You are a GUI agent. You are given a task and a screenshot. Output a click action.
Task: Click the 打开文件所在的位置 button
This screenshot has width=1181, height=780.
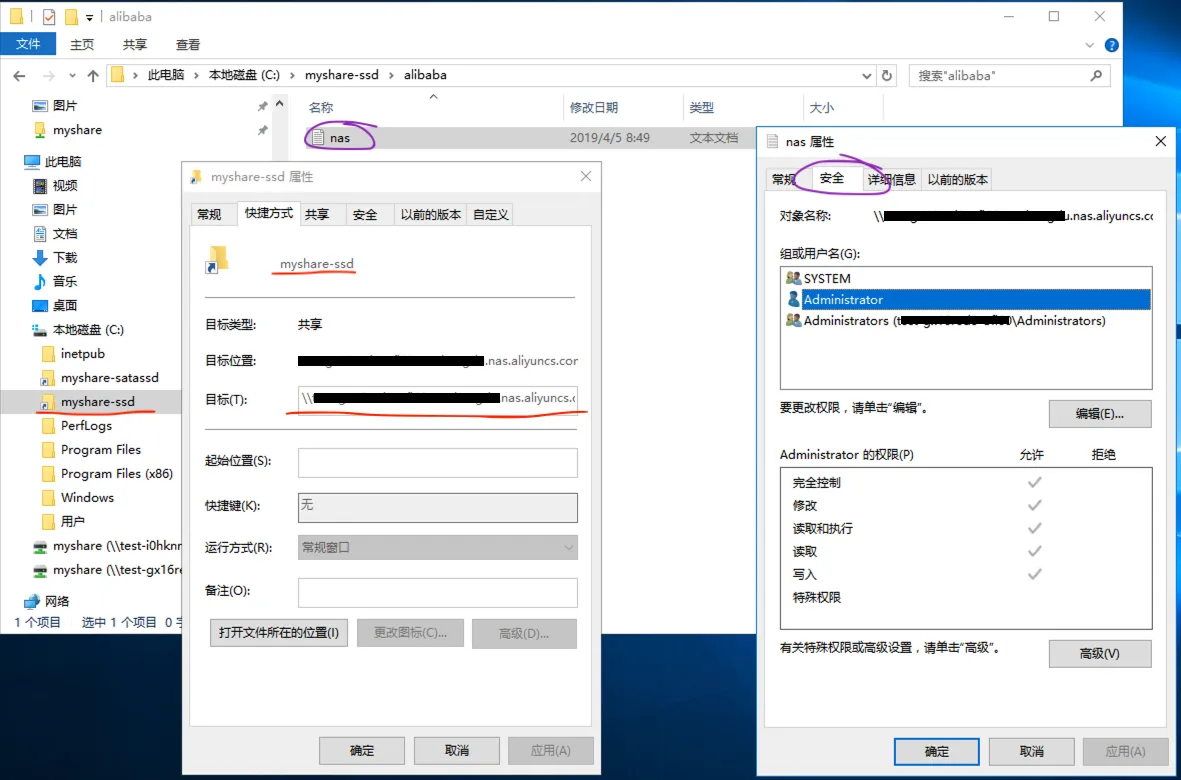click(278, 633)
